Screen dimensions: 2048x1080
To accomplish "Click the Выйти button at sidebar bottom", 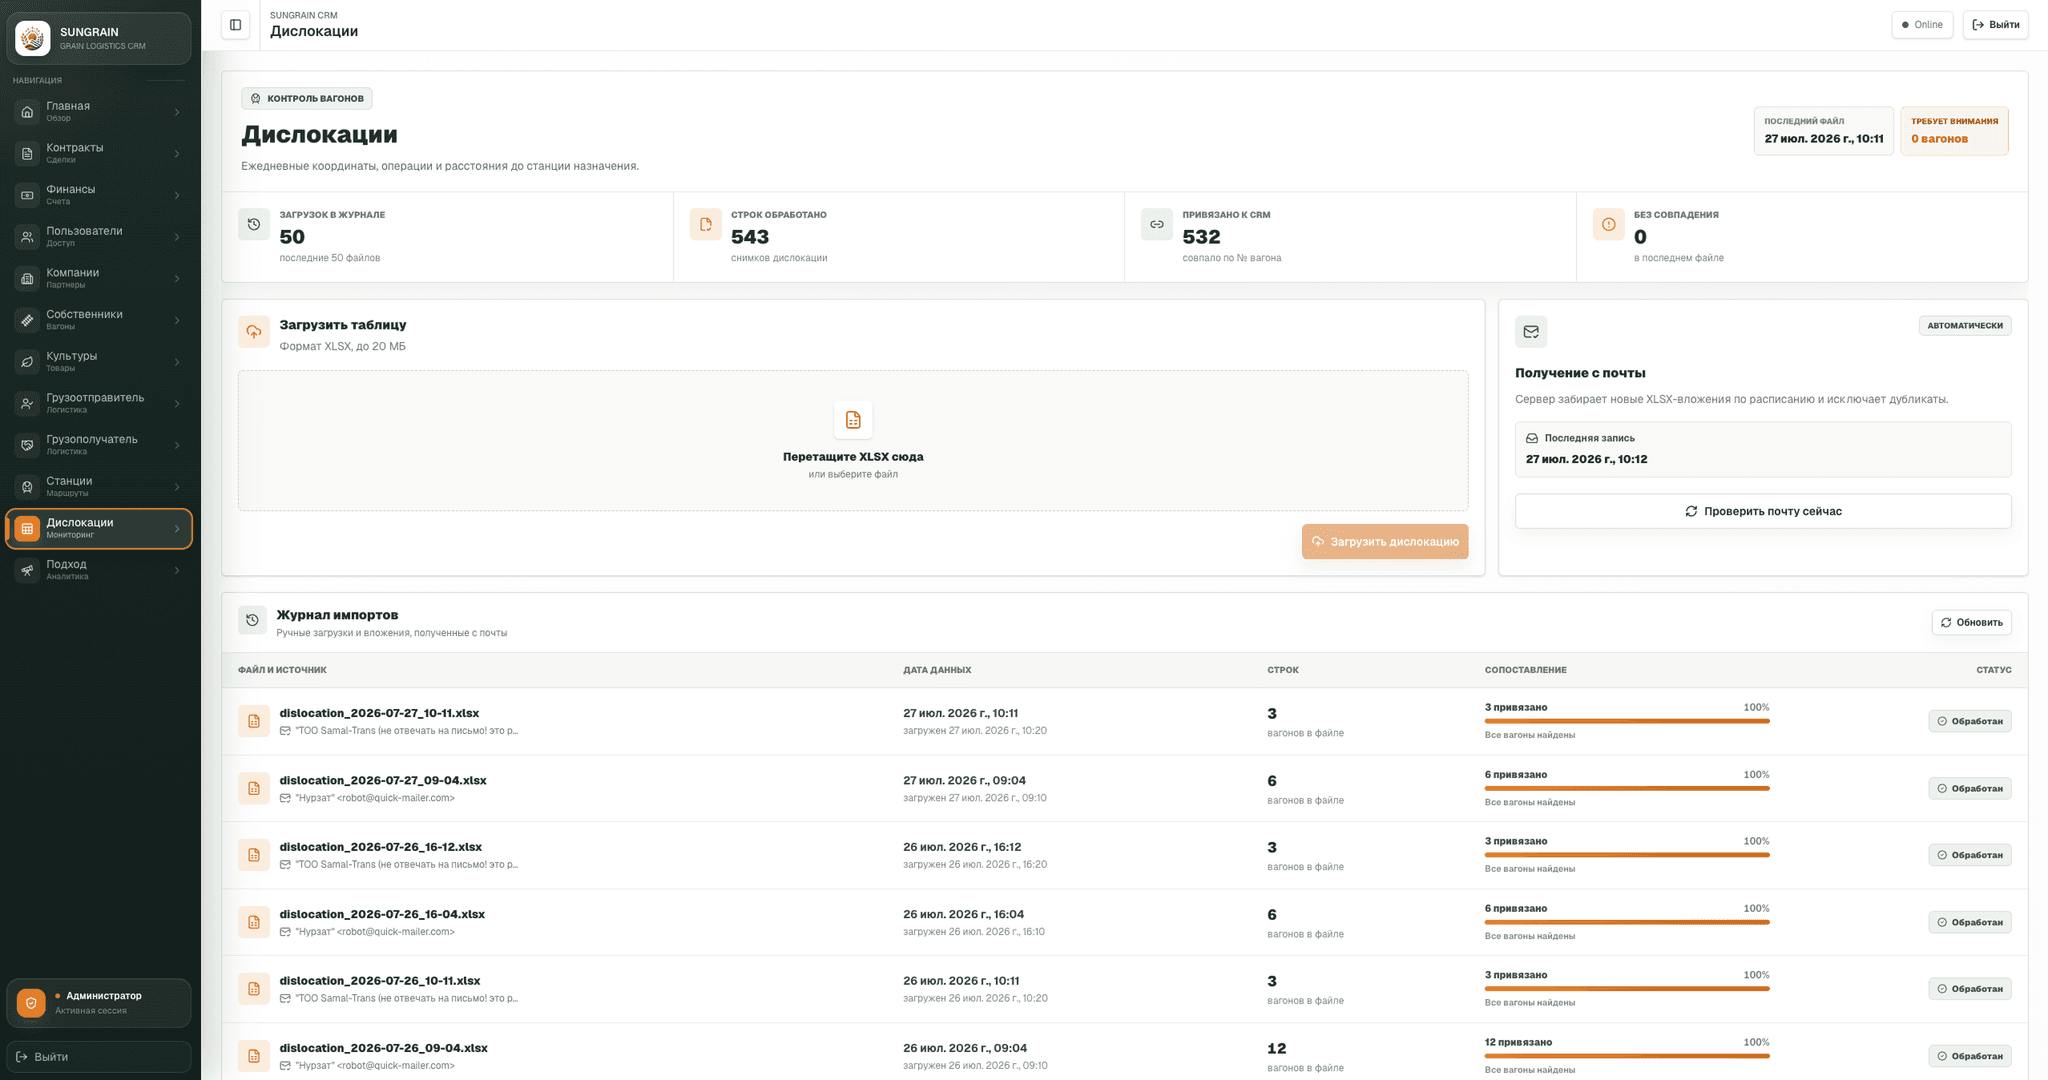I will [x=99, y=1056].
